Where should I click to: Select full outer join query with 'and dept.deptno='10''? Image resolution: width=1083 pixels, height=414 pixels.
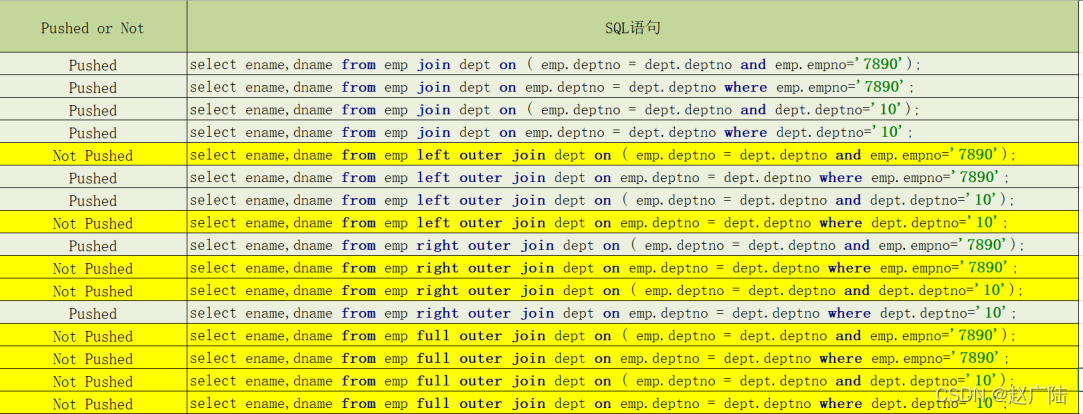coord(602,381)
